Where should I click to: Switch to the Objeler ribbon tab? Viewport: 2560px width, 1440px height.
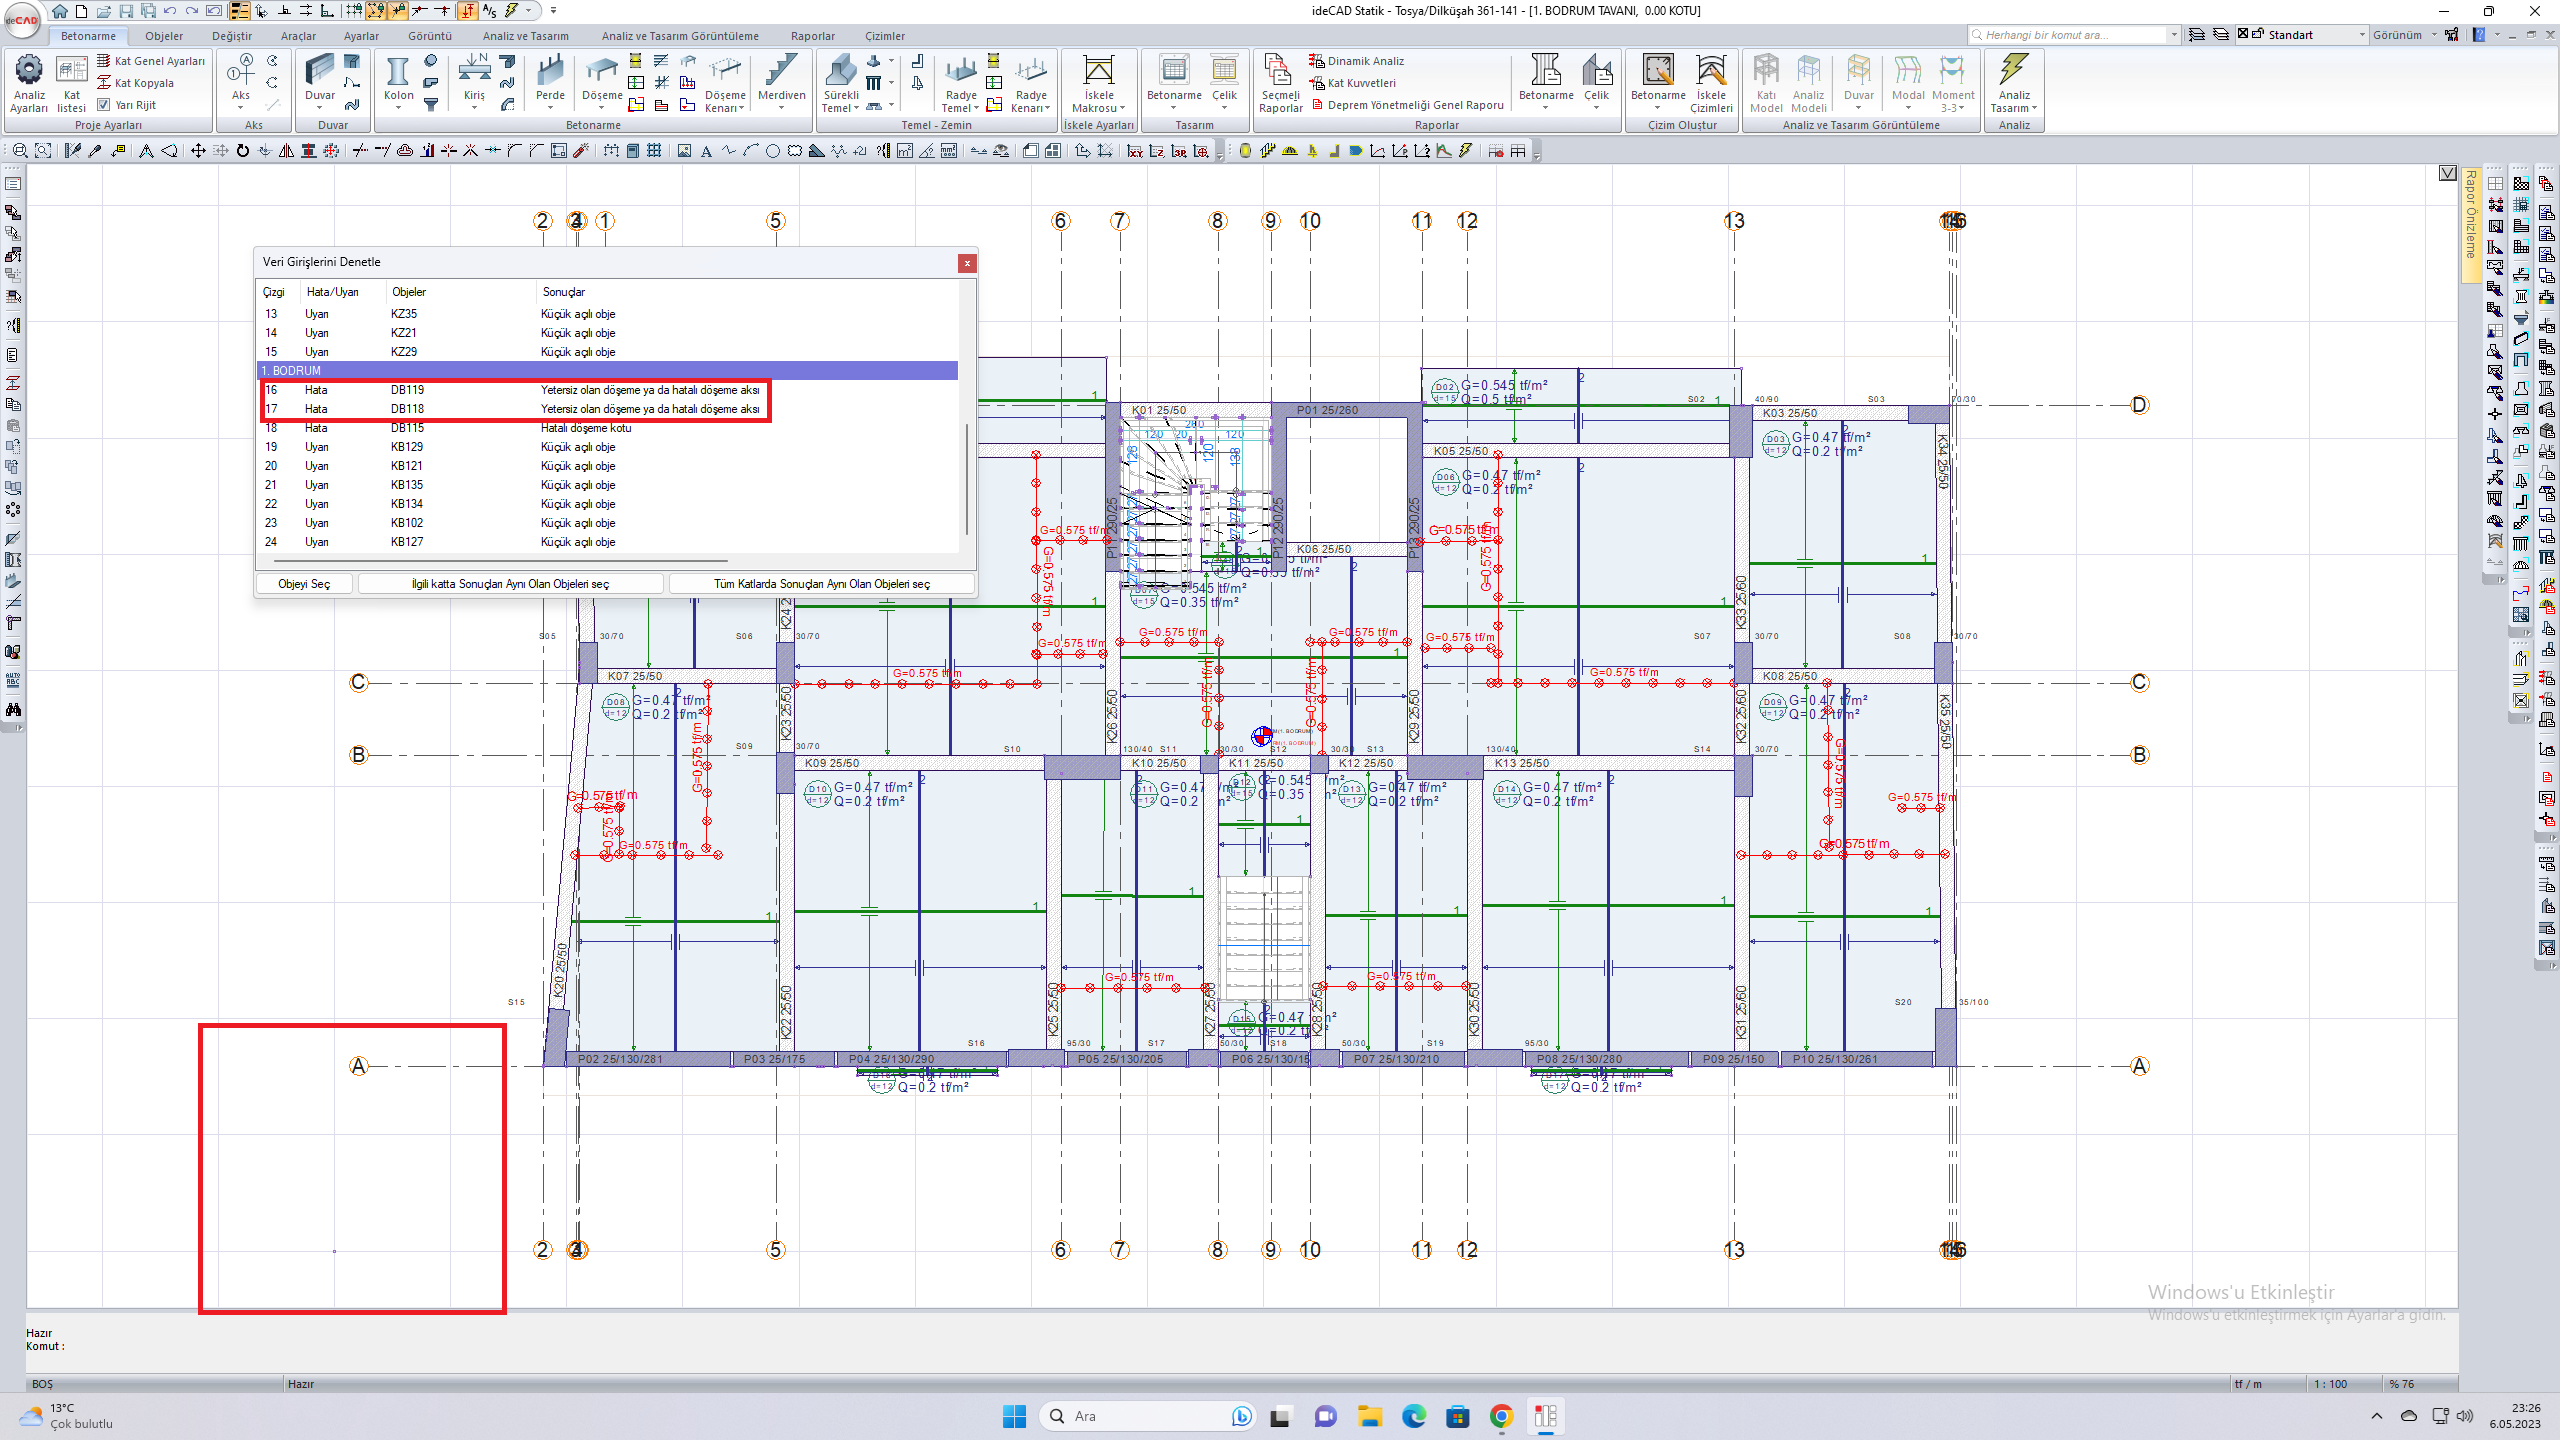tap(164, 36)
